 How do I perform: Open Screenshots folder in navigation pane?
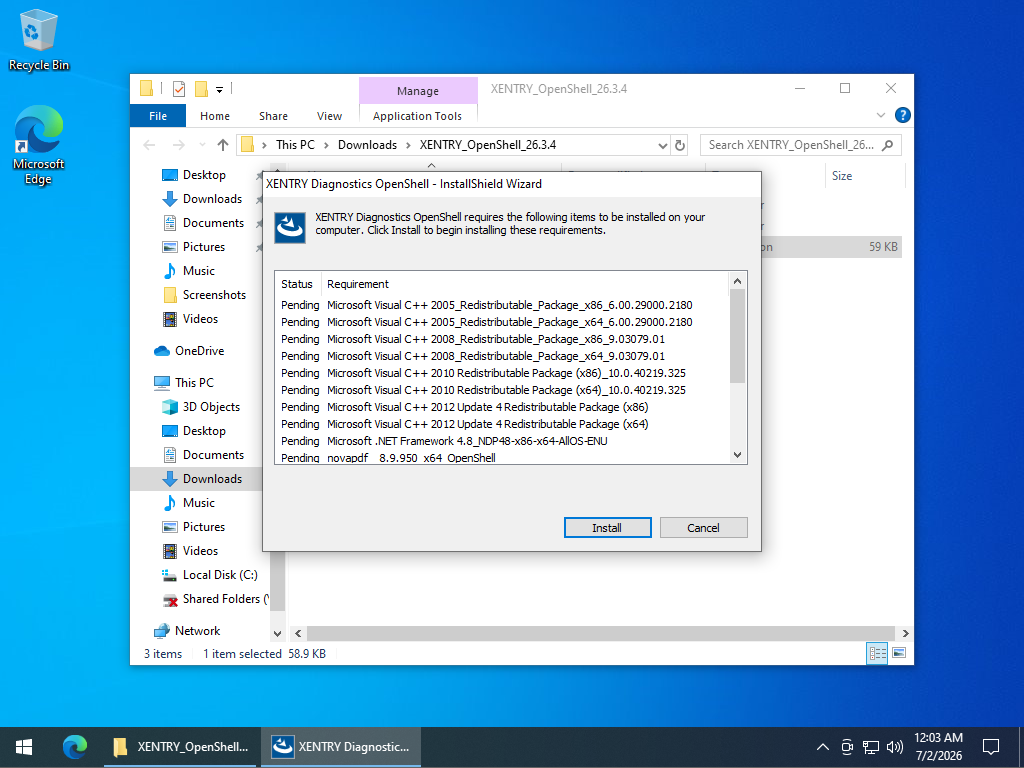click(x=214, y=295)
